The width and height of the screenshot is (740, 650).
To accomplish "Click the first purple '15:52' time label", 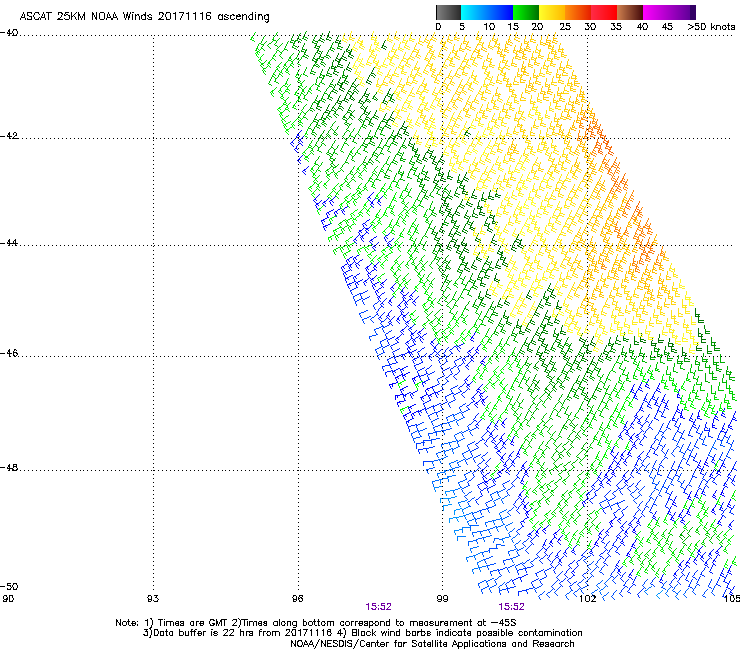I will click(378, 607).
